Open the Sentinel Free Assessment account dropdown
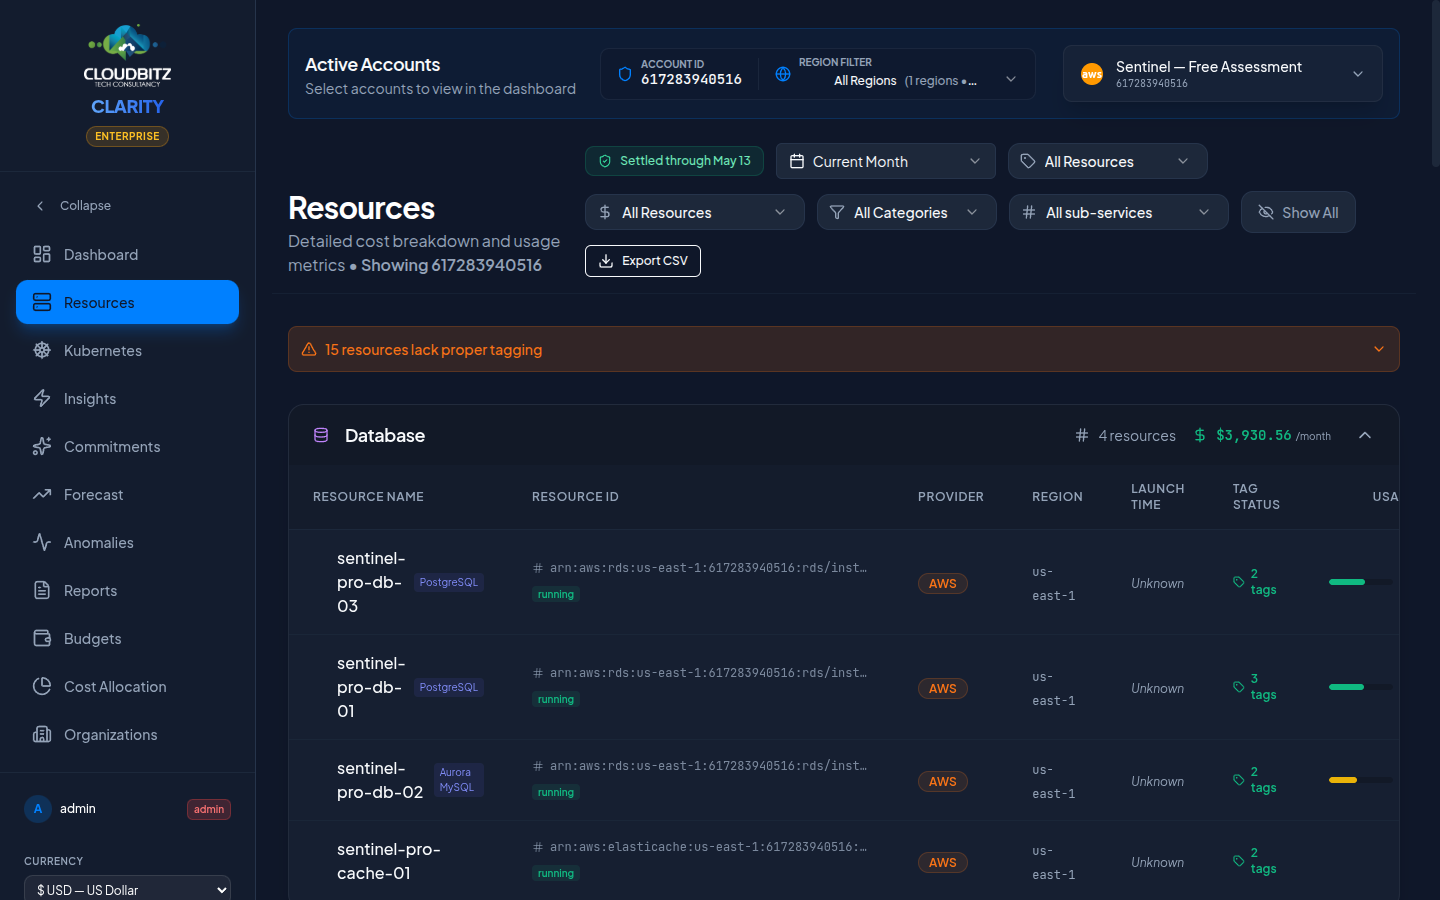 [1223, 74]
